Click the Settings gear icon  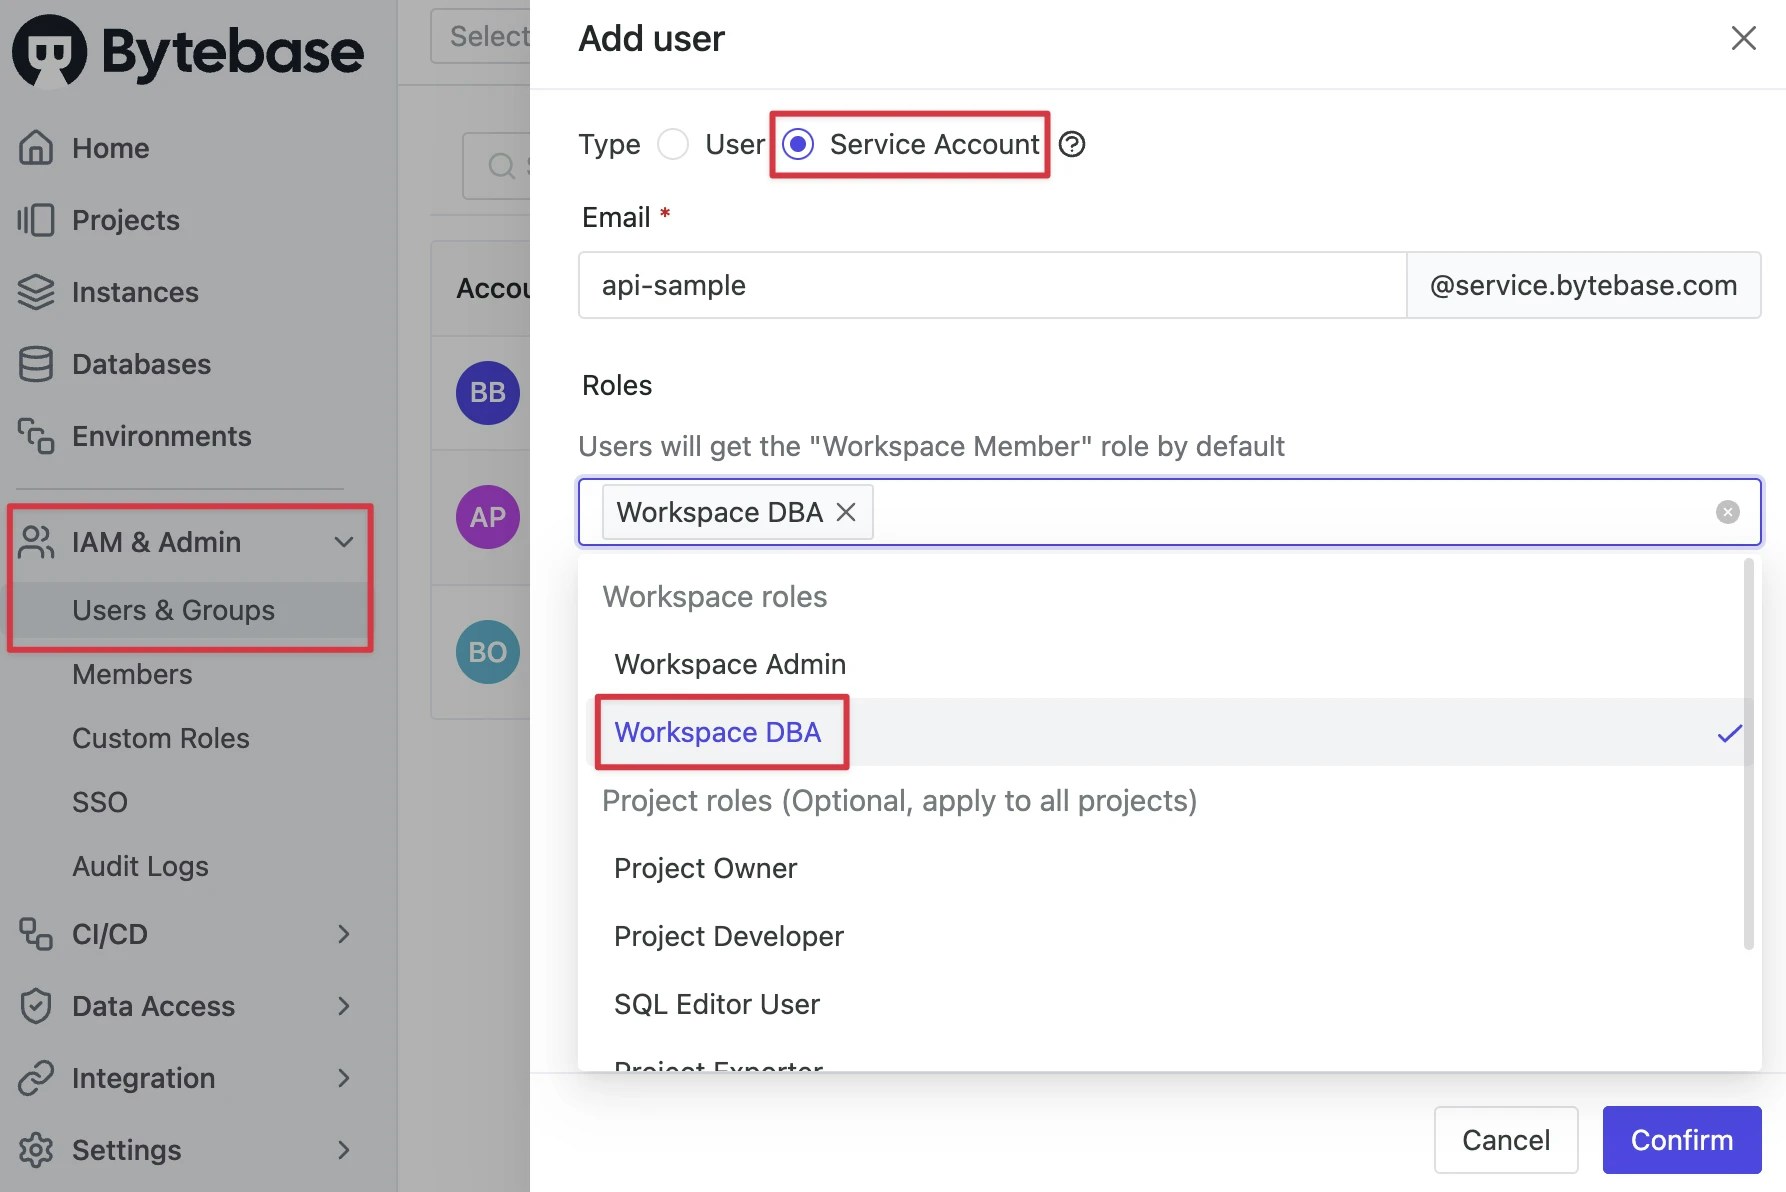click(36, 1149)
